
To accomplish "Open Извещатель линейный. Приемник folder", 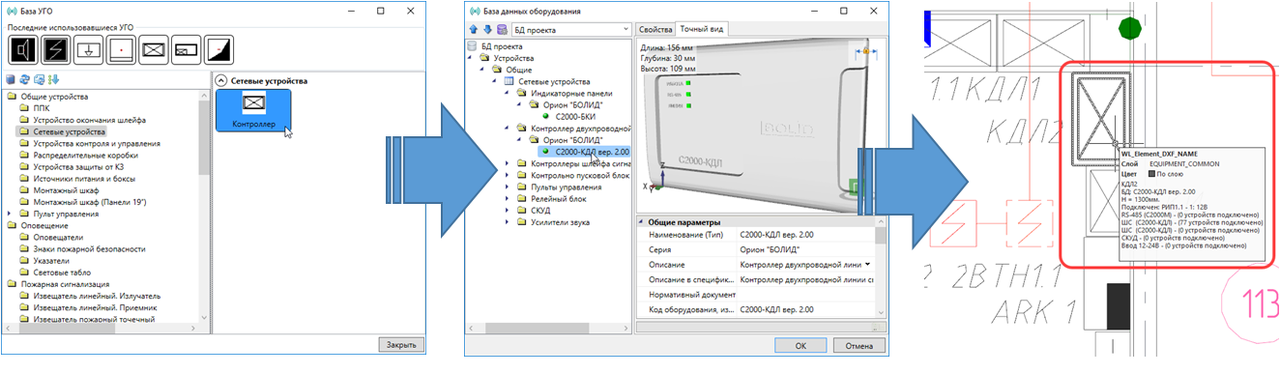I will (87, 308).
